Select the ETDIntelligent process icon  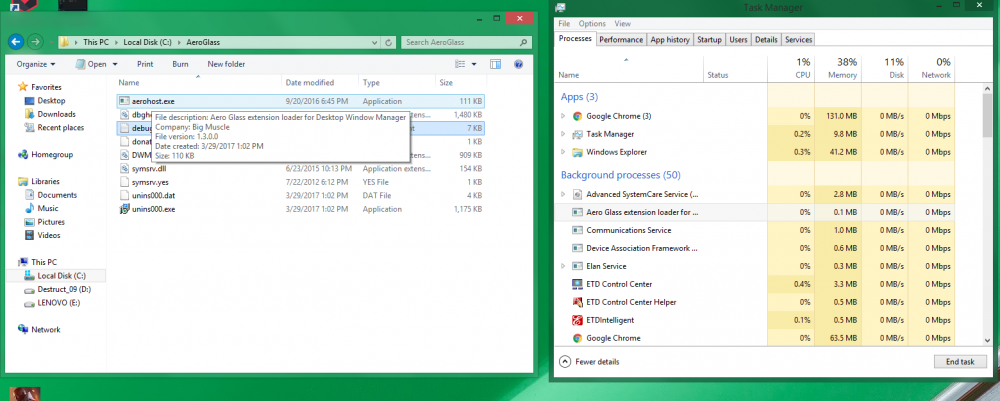click(578, 320)
